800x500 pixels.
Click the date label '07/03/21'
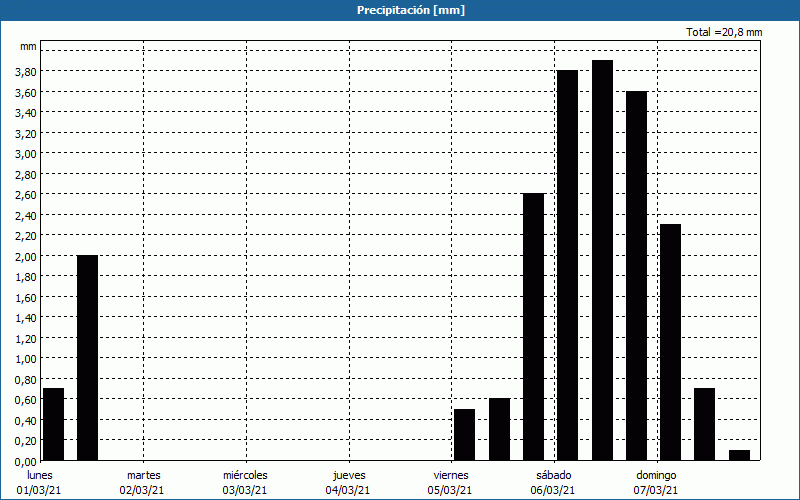[656, 490]
